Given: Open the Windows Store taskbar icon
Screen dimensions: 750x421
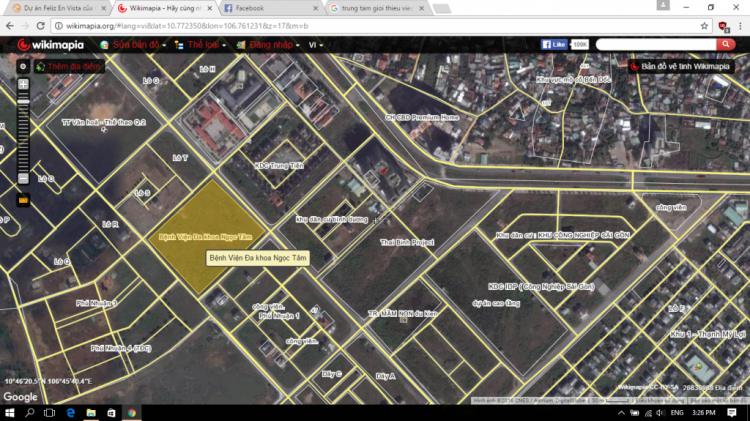Looking at the screenshot, I should tap(111, 412).
